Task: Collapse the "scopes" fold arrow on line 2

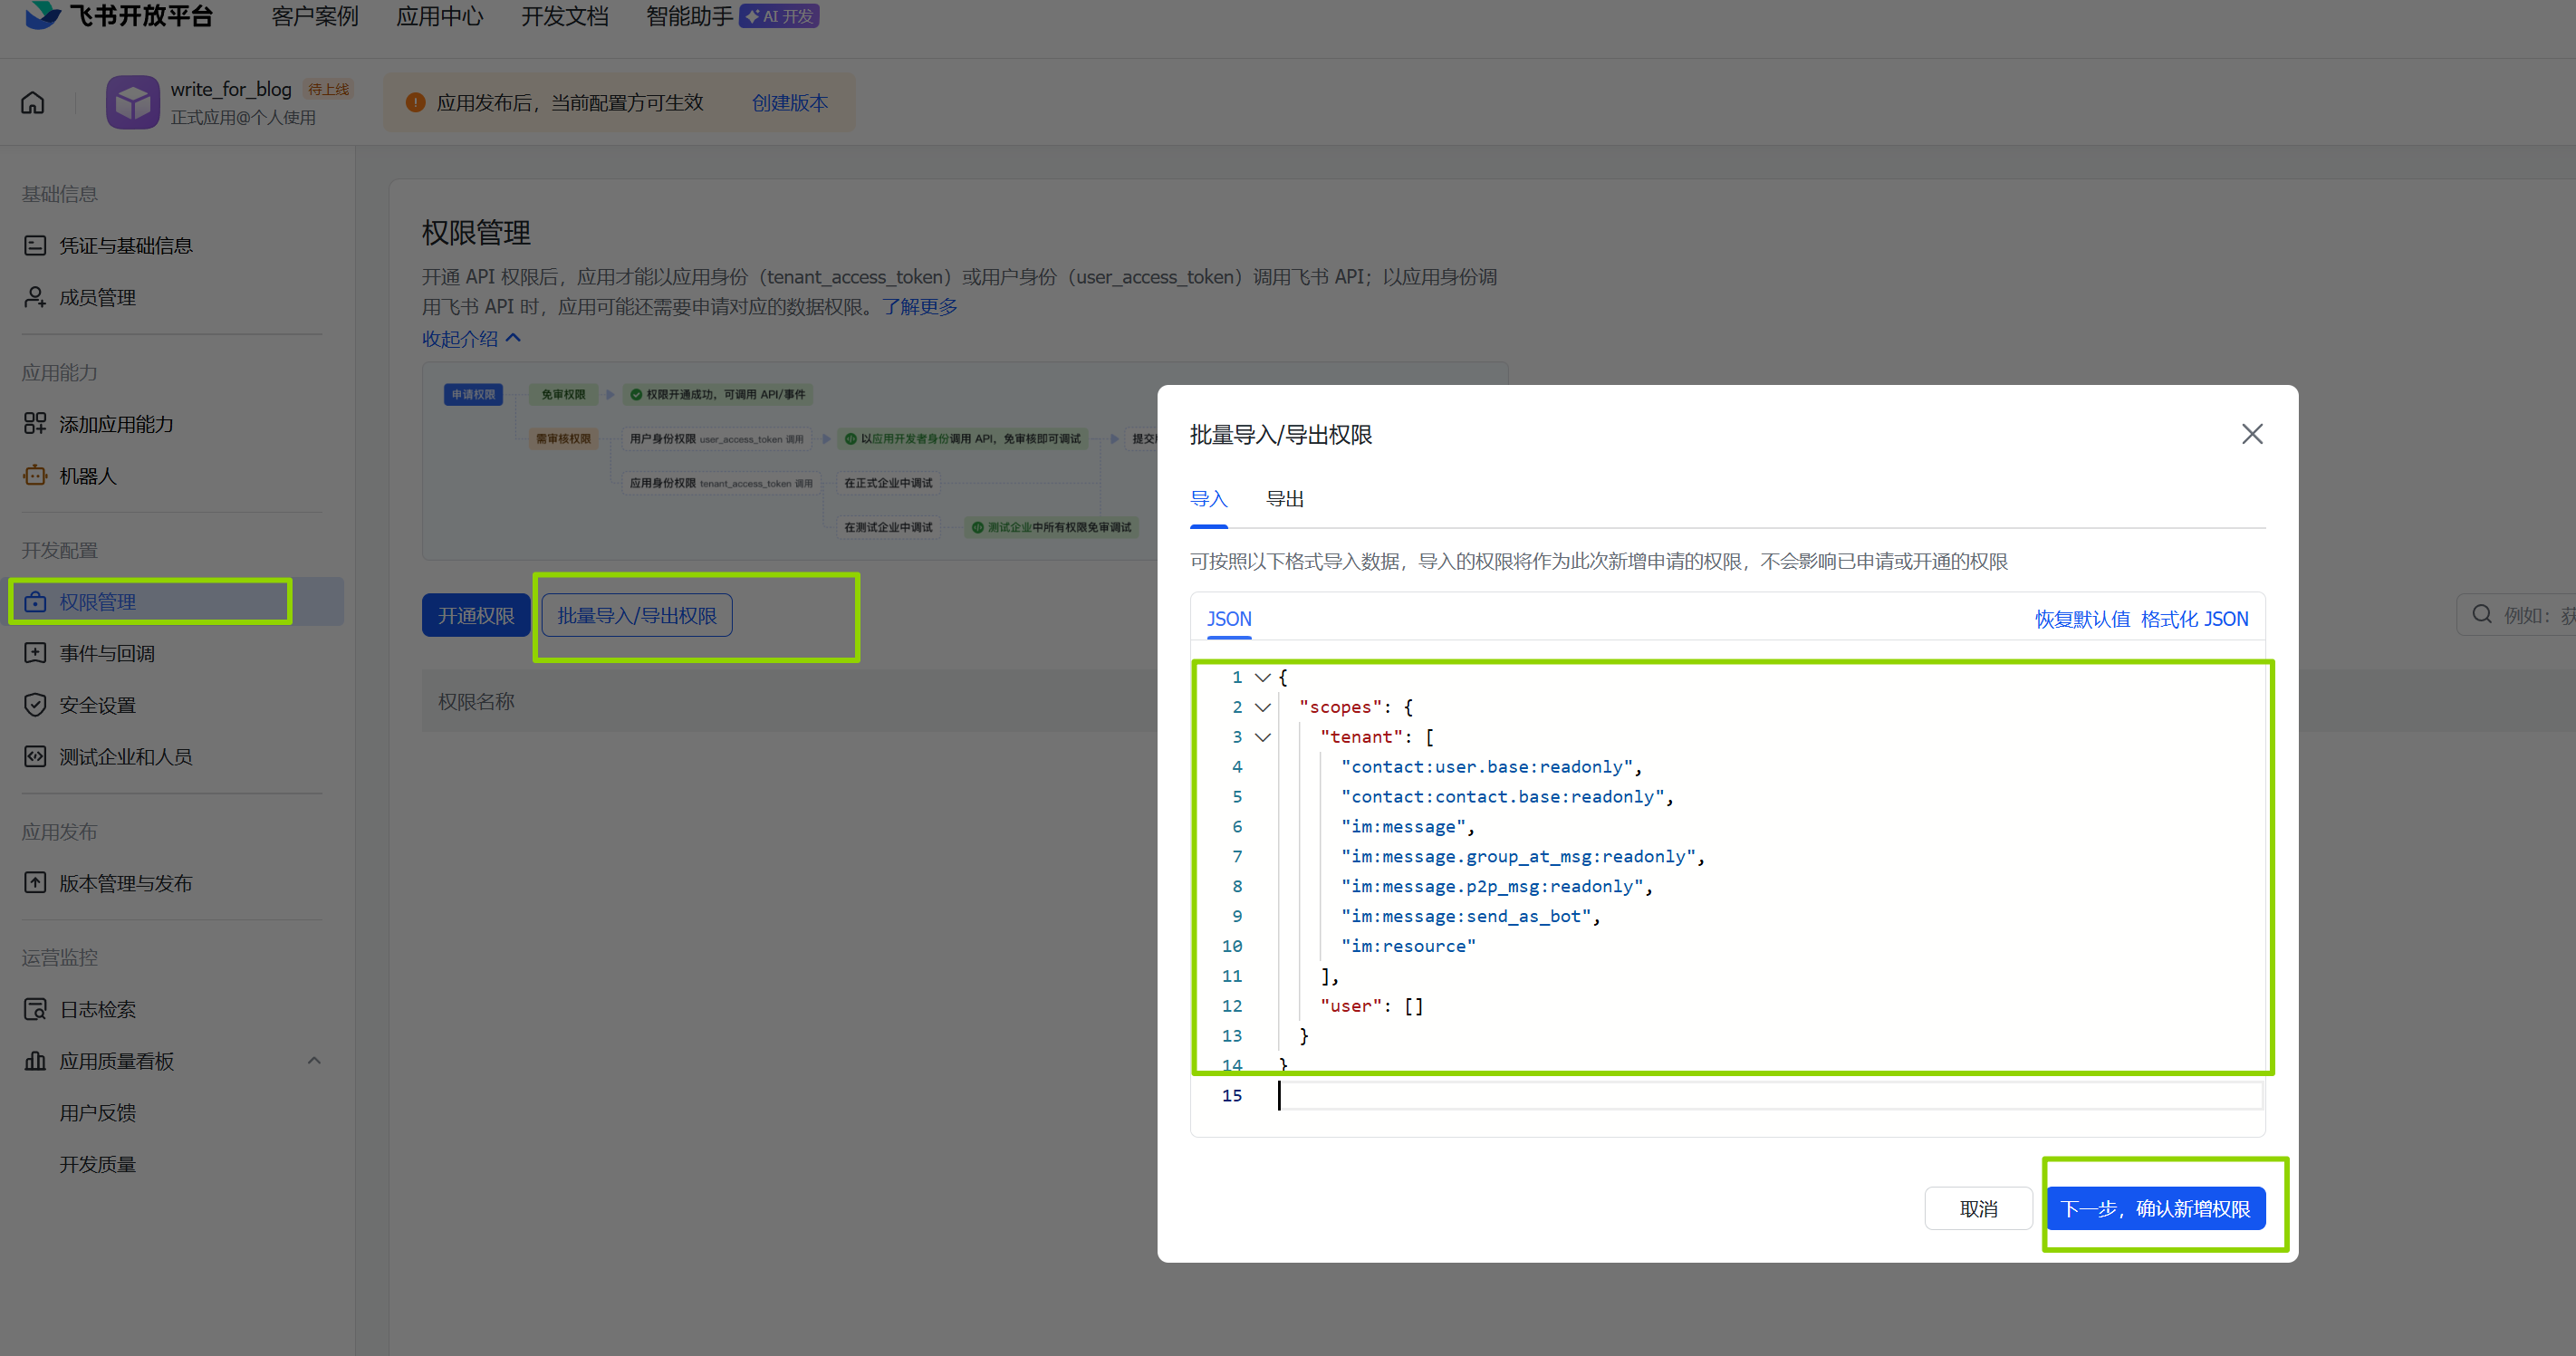Action: [x=1263, y=708]
